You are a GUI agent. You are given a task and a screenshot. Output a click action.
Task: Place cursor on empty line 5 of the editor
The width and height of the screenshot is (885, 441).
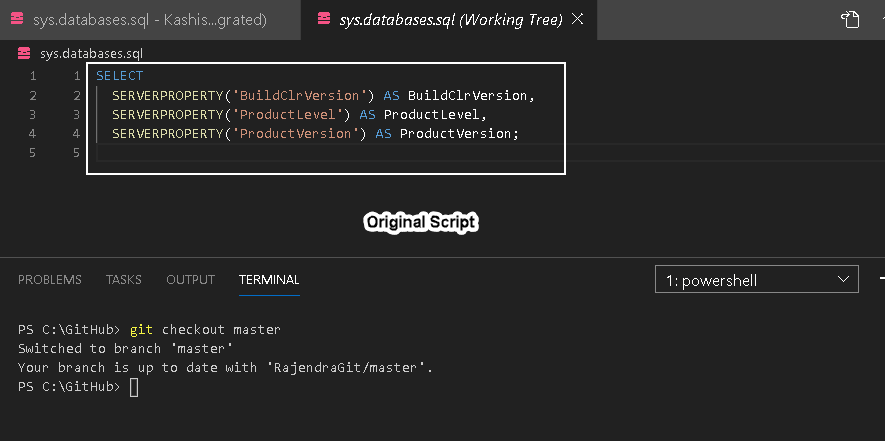pos(300,153)
